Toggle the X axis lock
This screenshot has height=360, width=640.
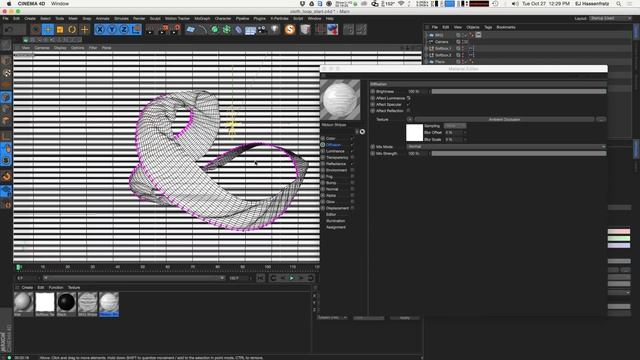pos(100,29)
